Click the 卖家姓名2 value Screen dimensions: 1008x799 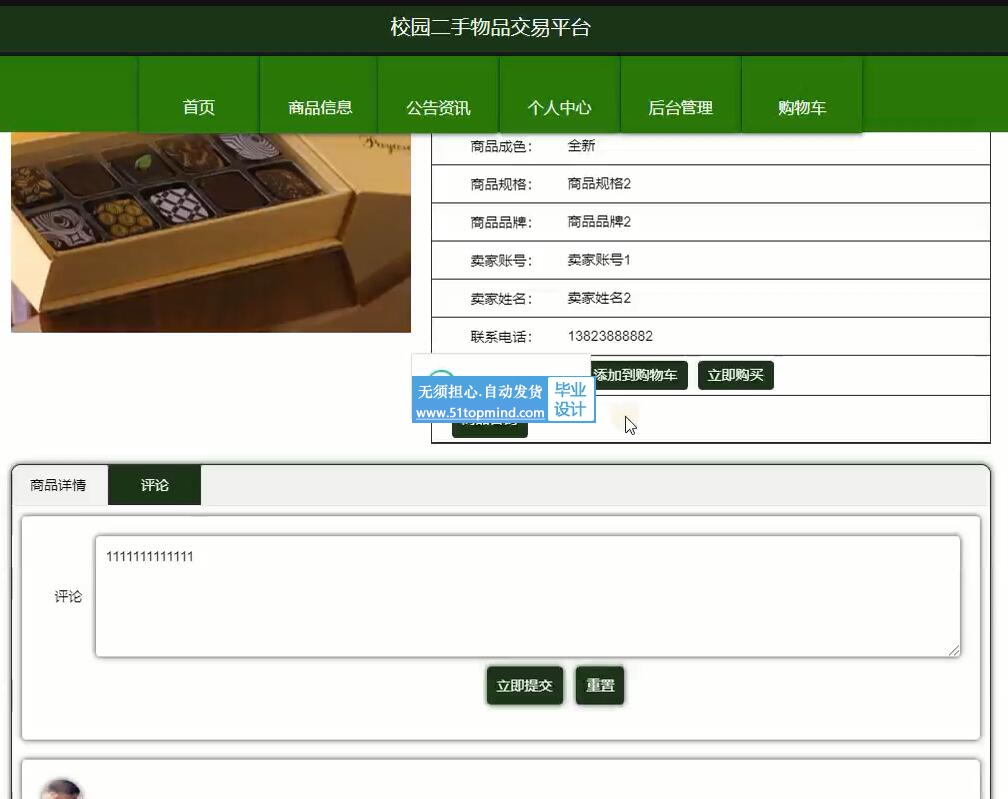pyautogui.click(x=599, y=298)
